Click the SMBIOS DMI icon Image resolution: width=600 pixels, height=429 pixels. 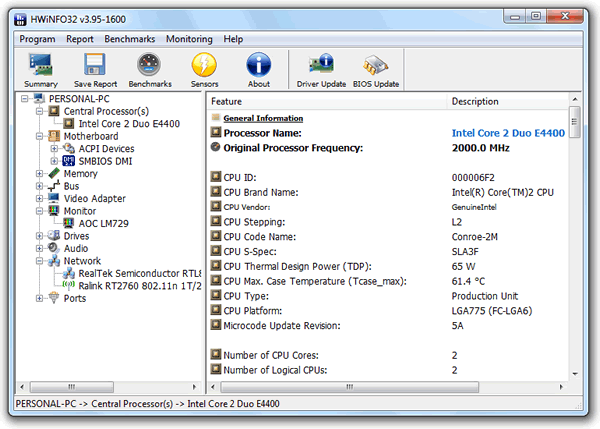point(69,161)
